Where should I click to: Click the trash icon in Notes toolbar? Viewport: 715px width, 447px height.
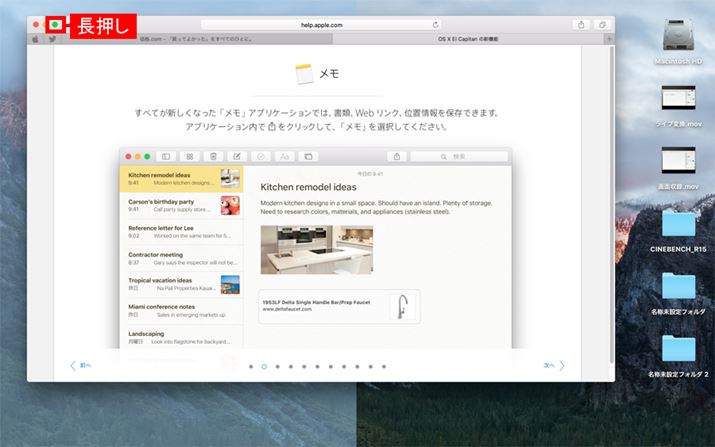[212, 156]
